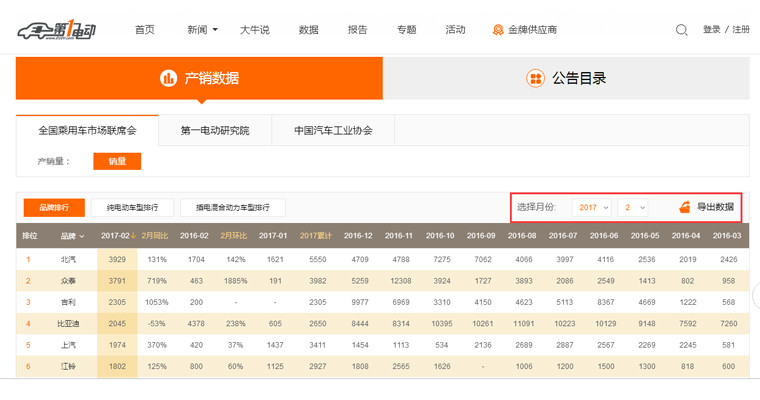Open the search magnifier icon
760x400 pixels.
click(681, 30)
